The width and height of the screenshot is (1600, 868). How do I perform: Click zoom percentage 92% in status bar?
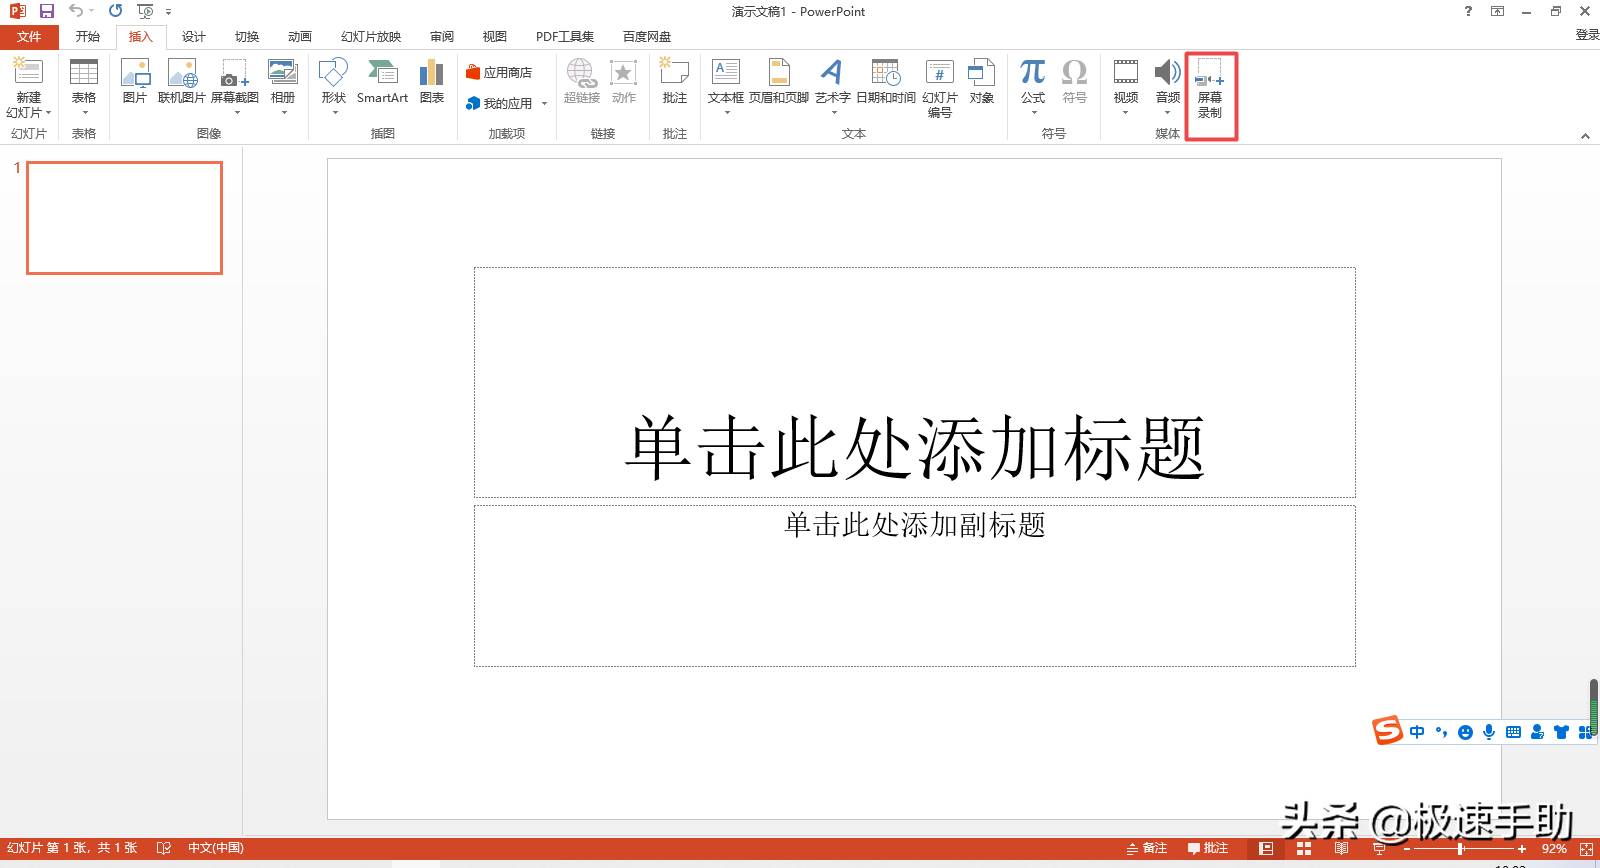click(x=1554, y=848)
